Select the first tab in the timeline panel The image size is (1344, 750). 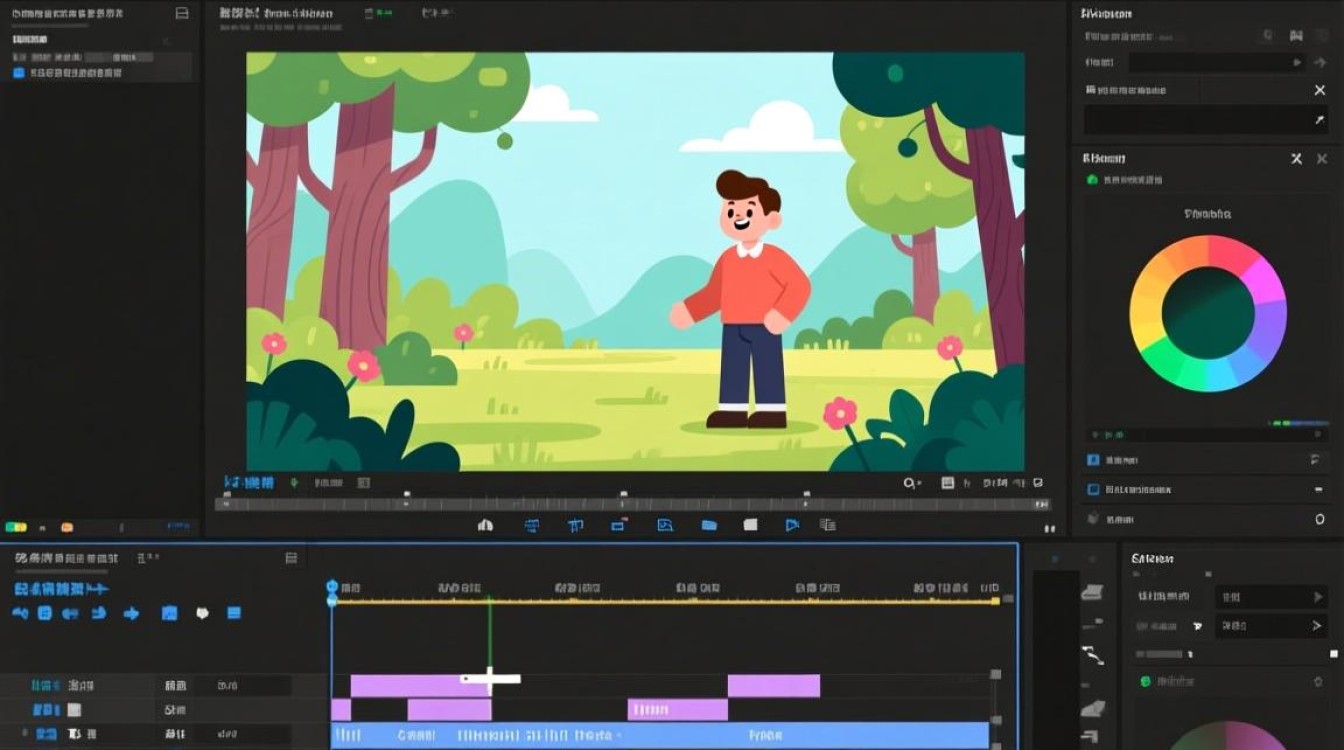(x=66, y=558)
